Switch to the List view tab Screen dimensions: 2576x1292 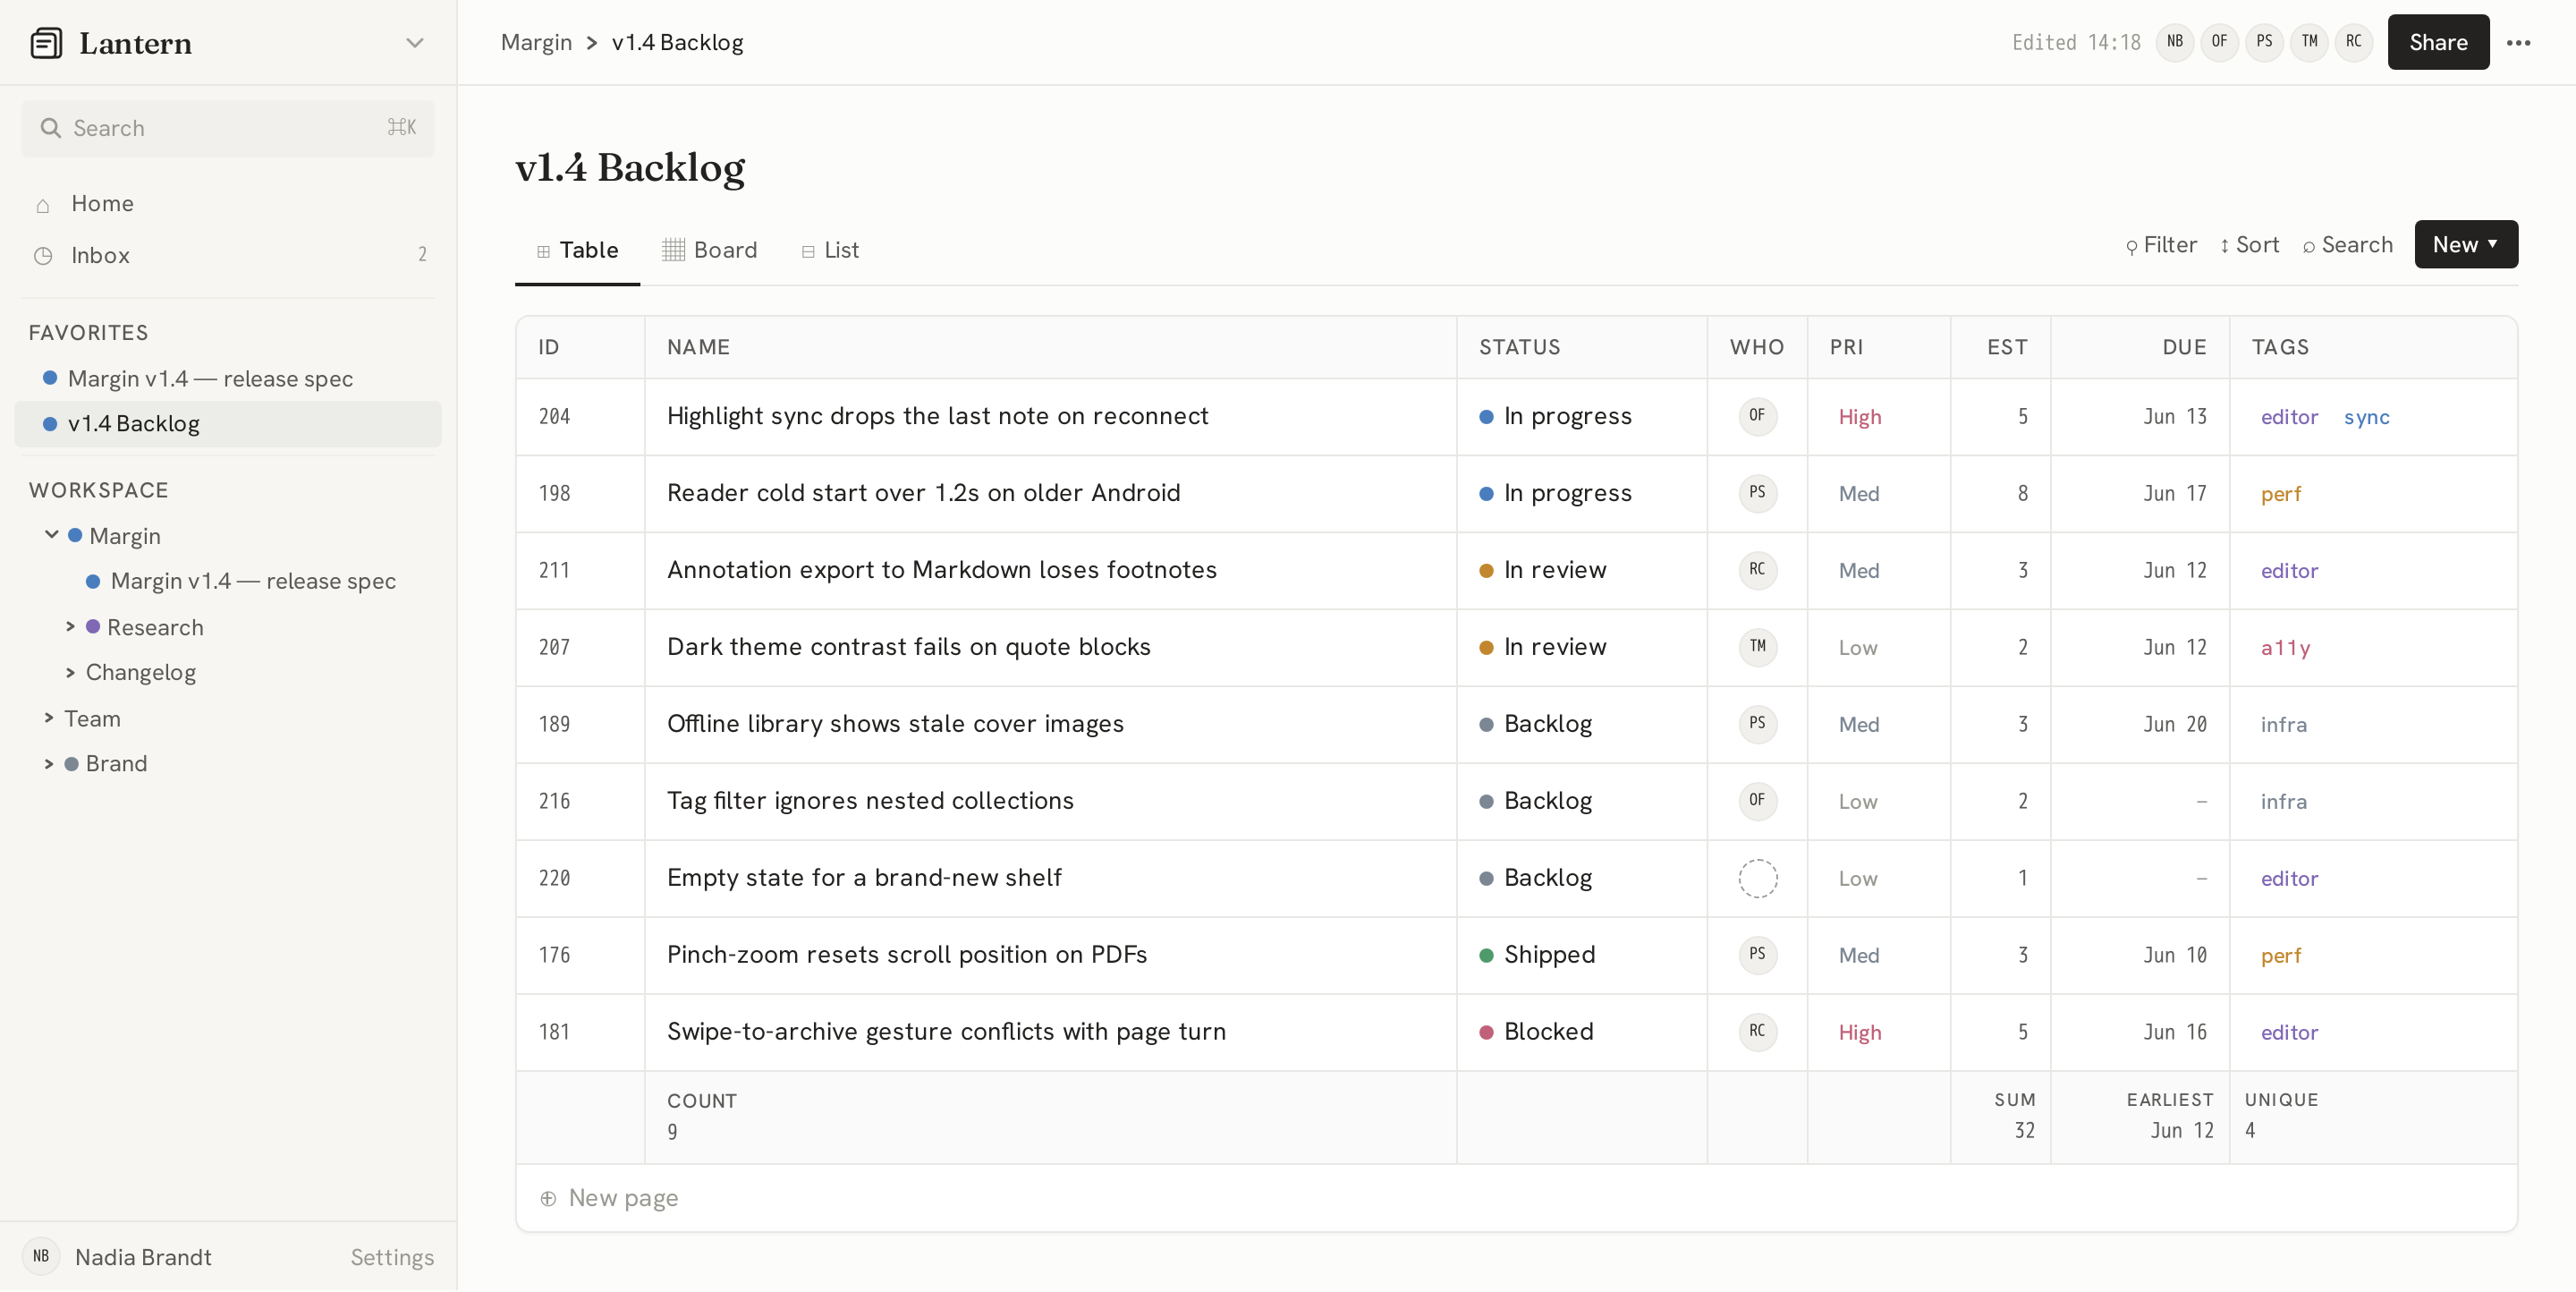click(830, 250)
